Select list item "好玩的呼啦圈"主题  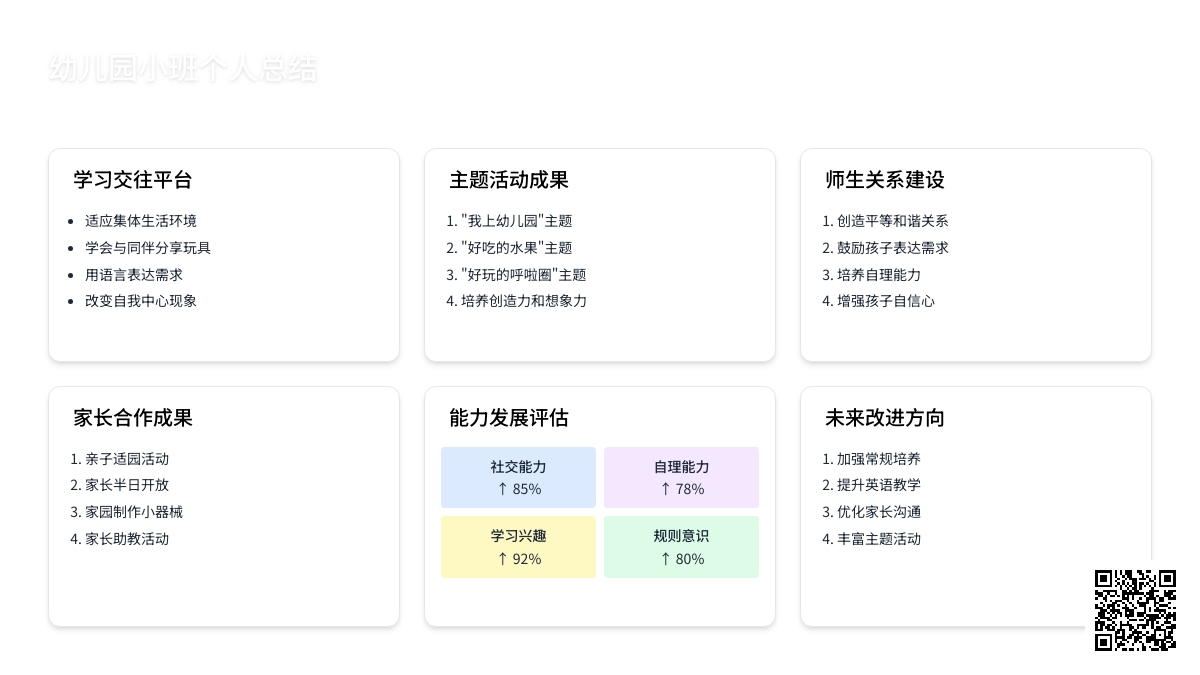pyautogui.click(x=524, y=275)
